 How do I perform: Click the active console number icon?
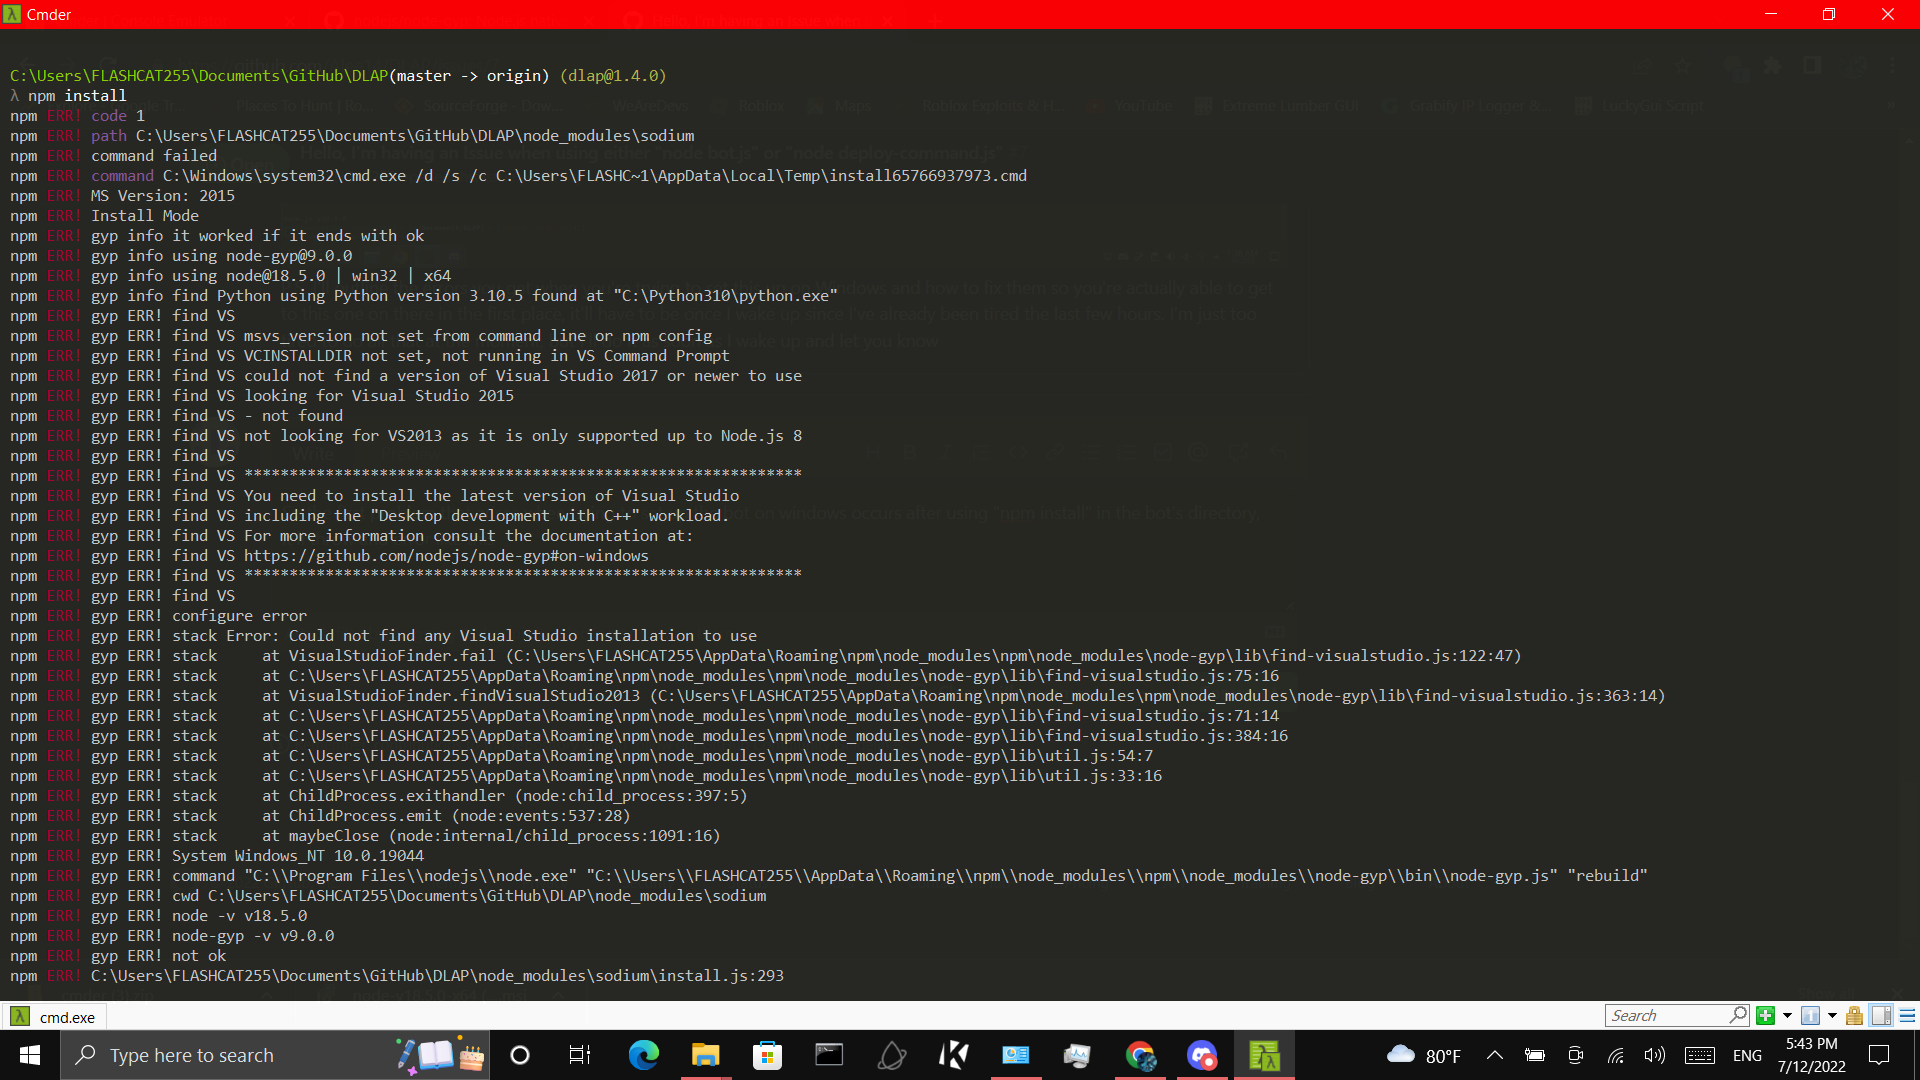1810,1016
